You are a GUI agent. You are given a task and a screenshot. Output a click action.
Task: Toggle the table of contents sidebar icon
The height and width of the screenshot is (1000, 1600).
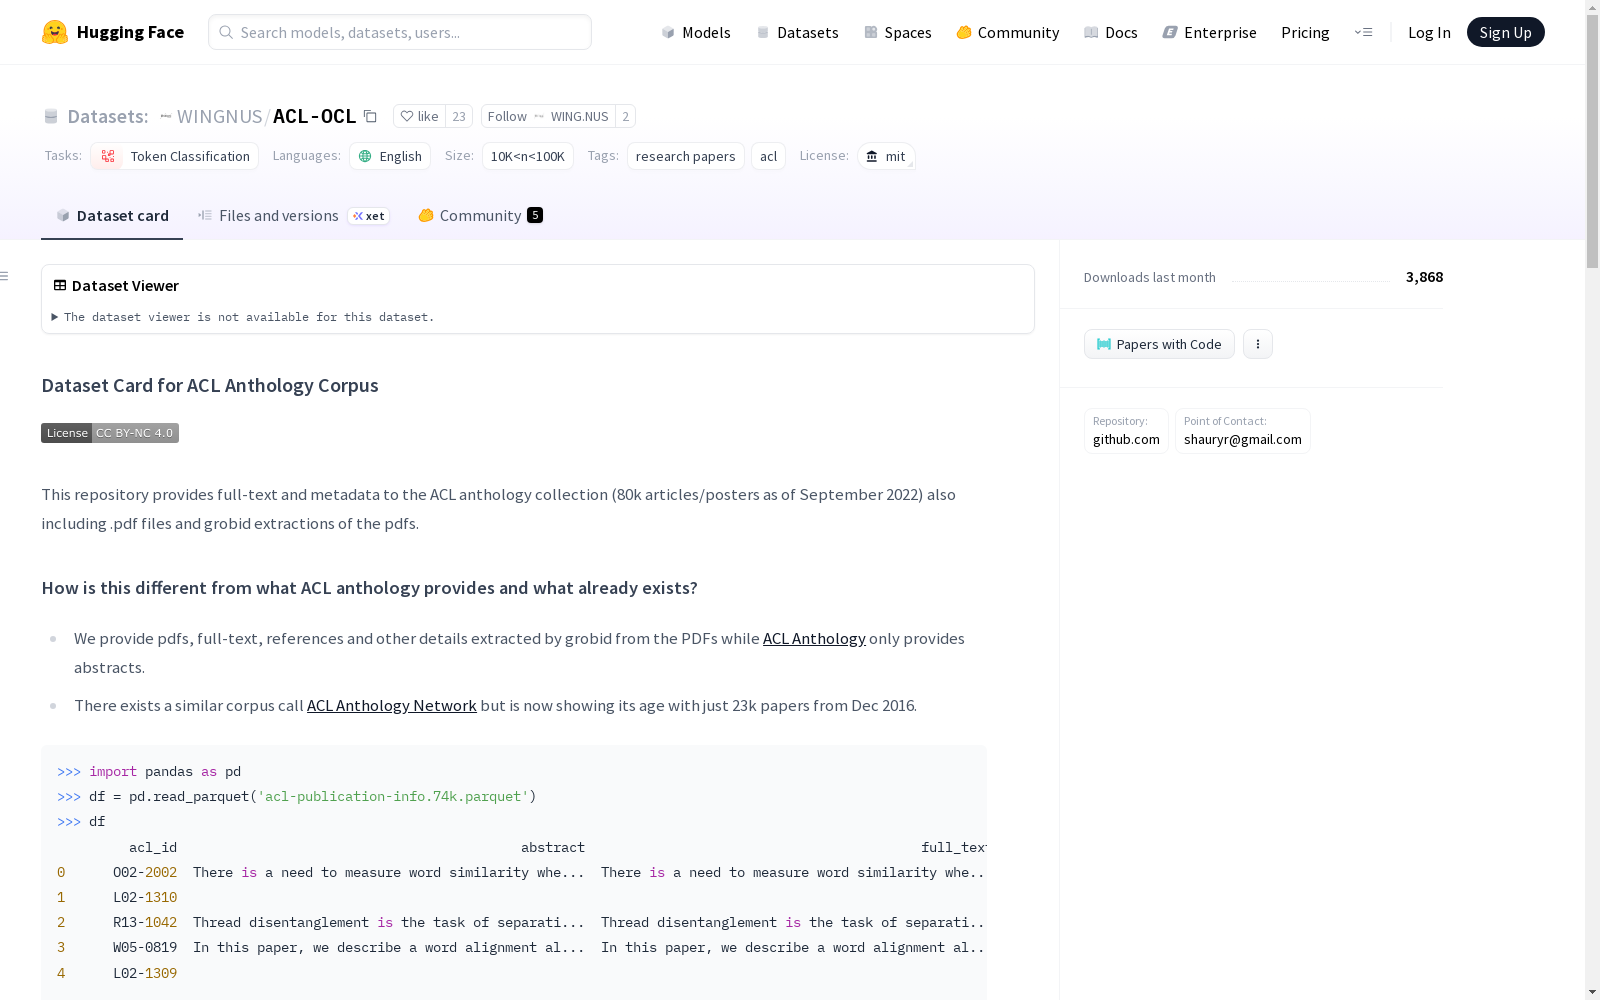point(5,276)
